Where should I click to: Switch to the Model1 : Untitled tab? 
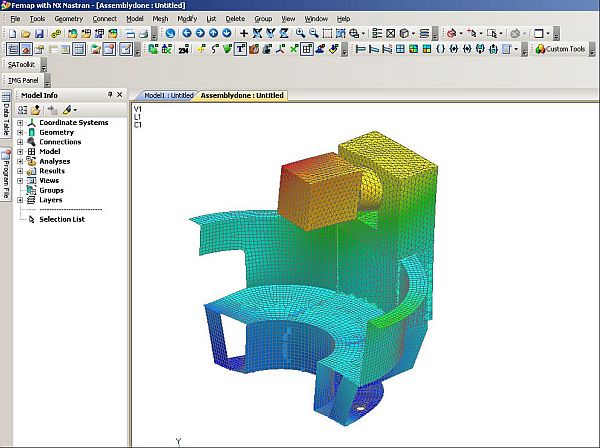[167, 96]
